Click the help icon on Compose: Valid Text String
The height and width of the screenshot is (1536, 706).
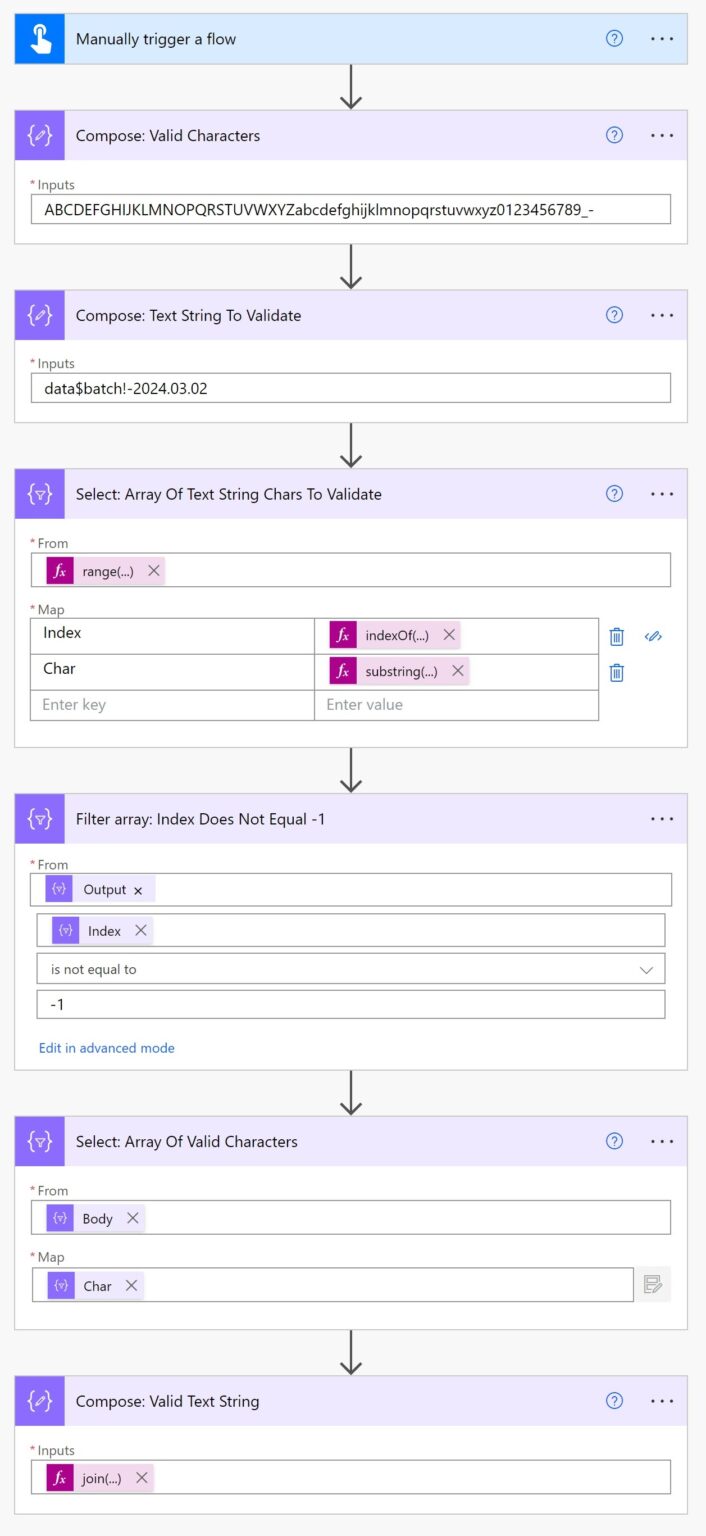click(614, 1401)
